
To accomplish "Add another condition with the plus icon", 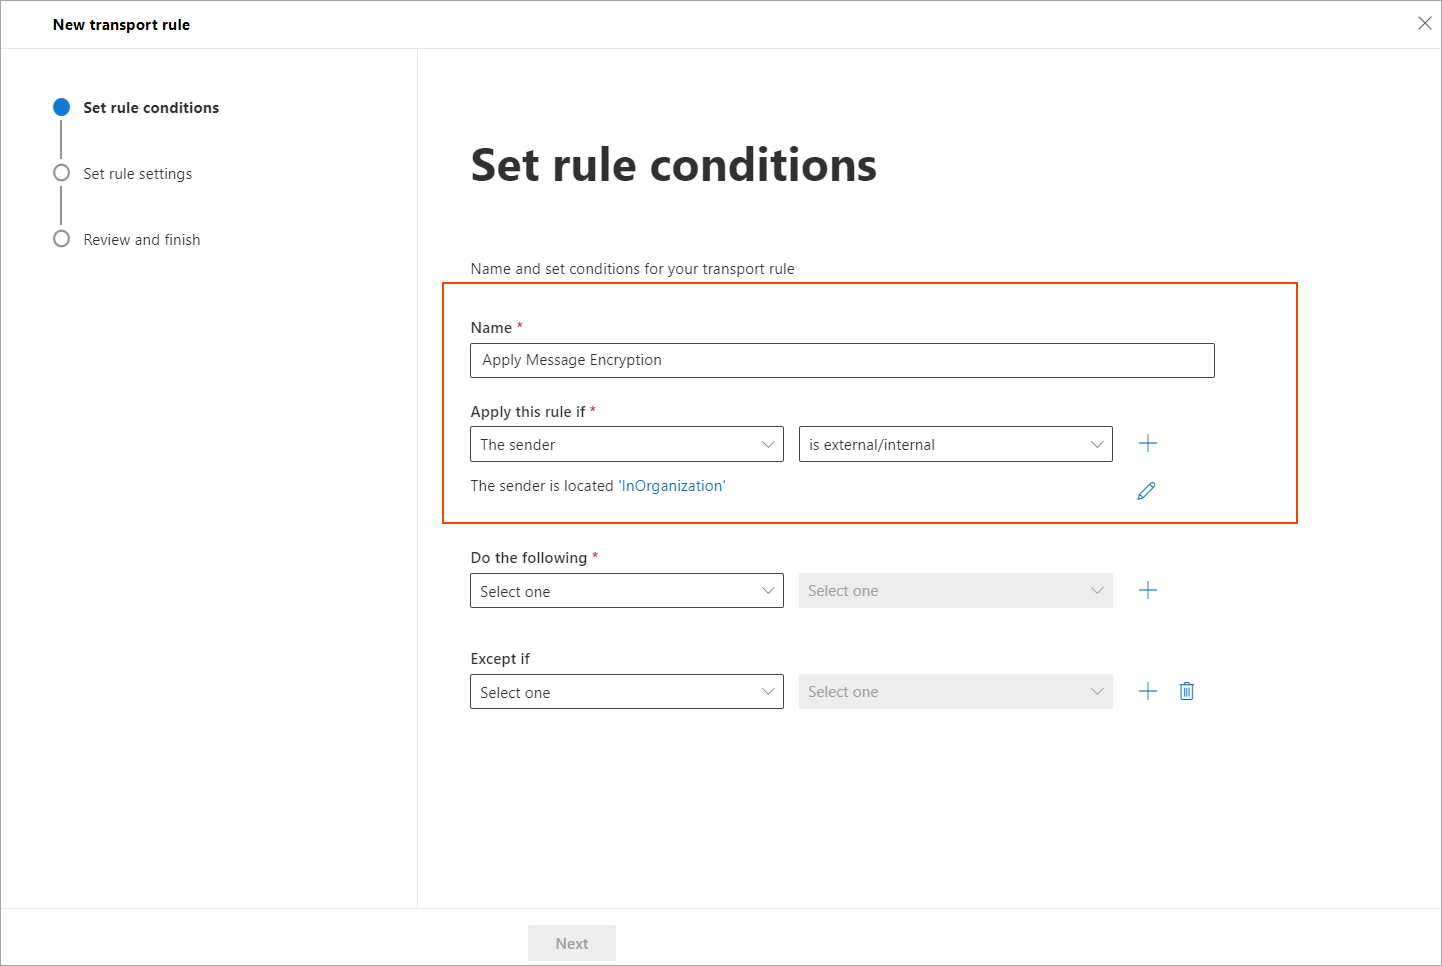I will click(x=1147, y=443).
